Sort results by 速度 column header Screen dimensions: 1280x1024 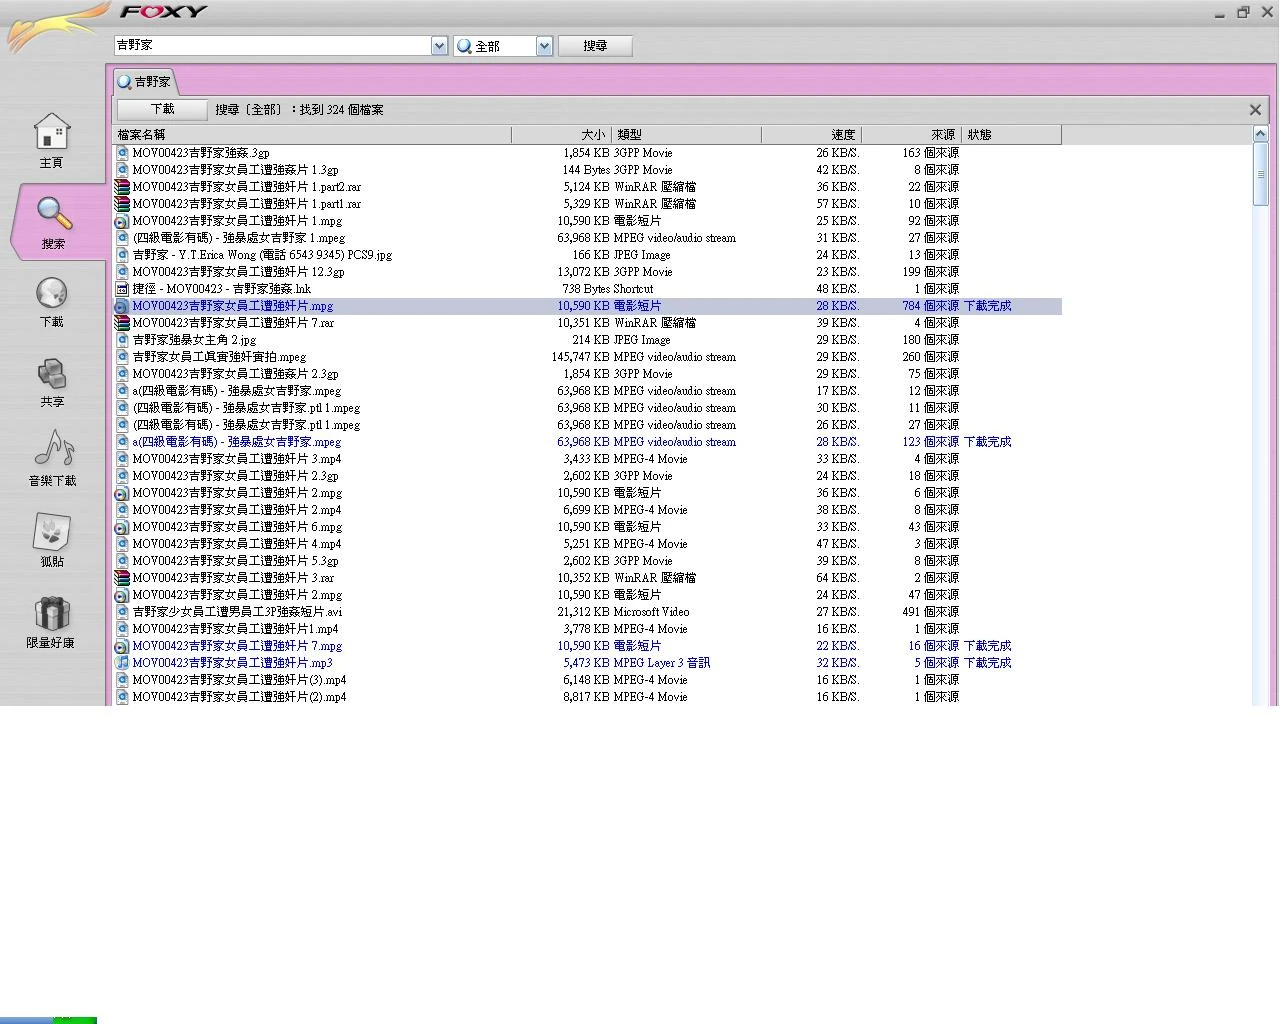[x=811, y=135]
